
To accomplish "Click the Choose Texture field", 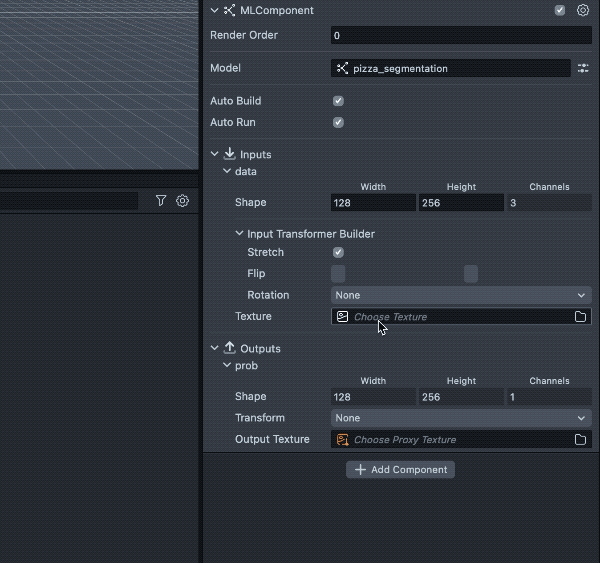I will tap(461, 317).
